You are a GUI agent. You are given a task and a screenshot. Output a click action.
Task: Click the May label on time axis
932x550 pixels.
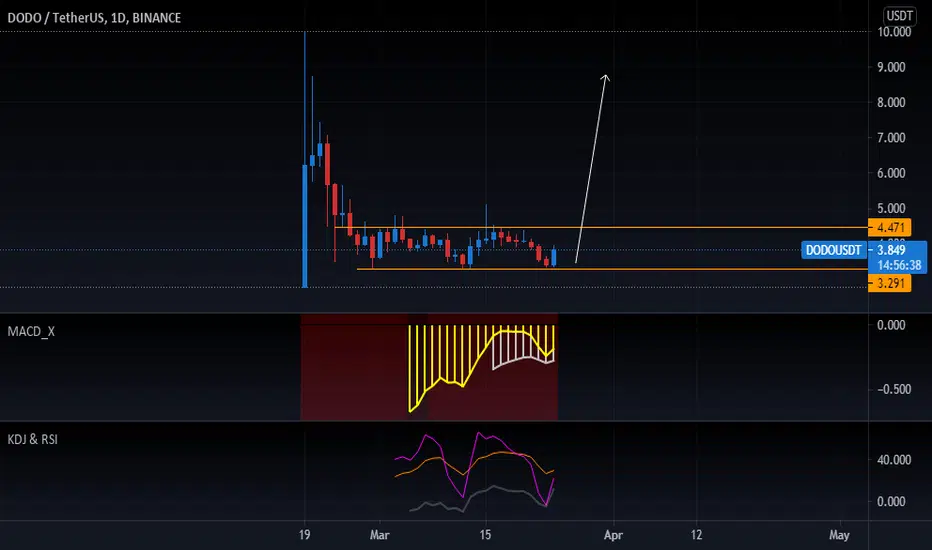(839, 535)
